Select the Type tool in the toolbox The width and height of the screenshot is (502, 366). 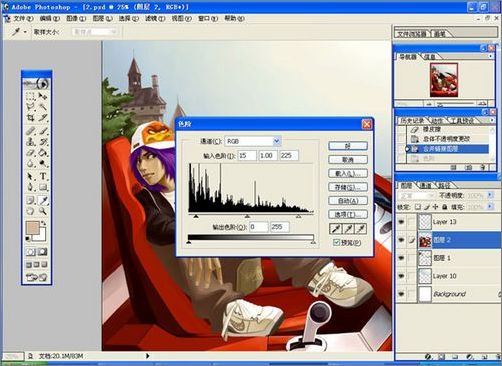click(x=43, y=176)
